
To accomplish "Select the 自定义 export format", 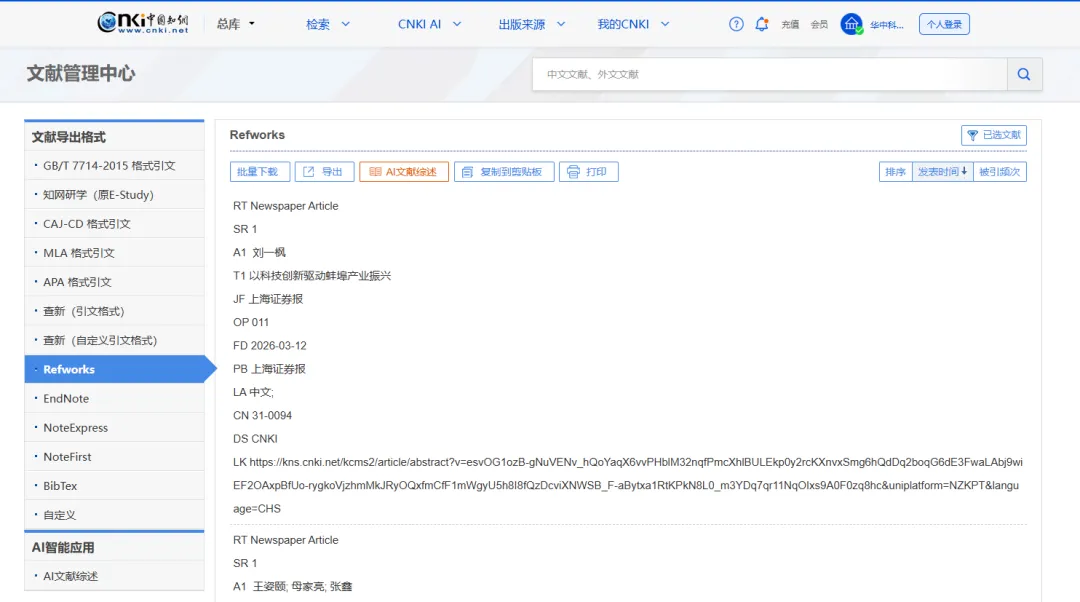I will (x=114, y=515).
